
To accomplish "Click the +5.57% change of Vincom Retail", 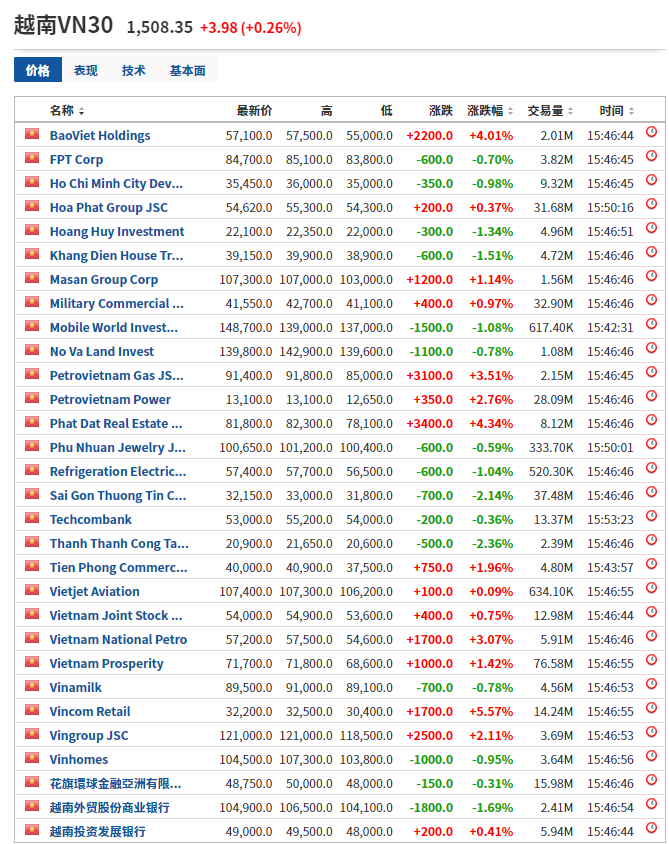I will pos(491,712).
